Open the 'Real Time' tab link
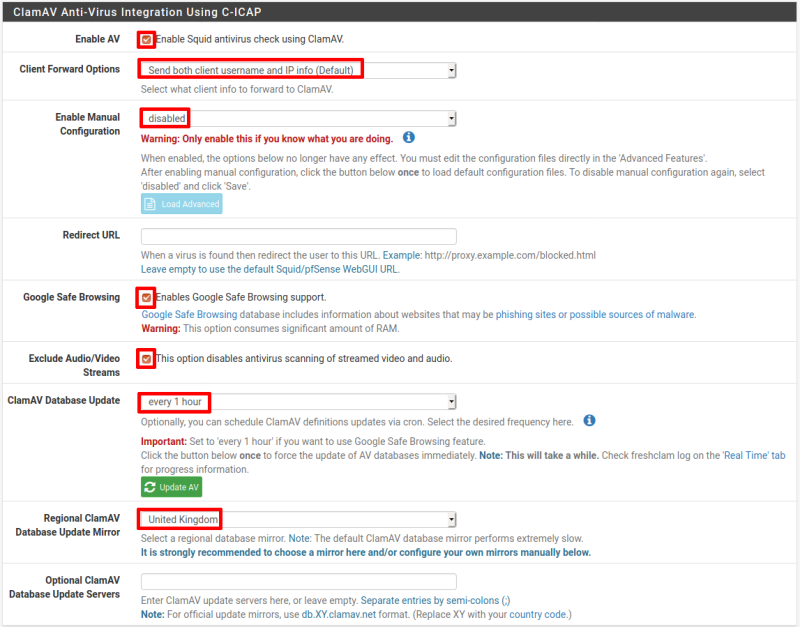The height and width of the screenshot is (627, 800). point(754,455)
